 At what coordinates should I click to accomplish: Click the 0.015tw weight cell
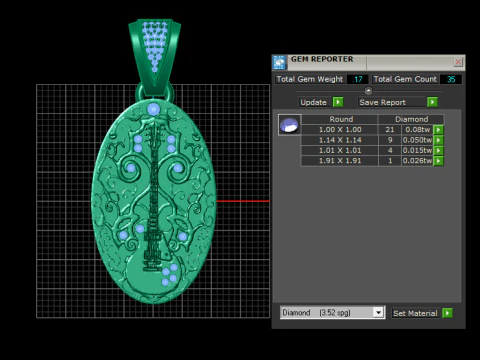click(417, 150)
